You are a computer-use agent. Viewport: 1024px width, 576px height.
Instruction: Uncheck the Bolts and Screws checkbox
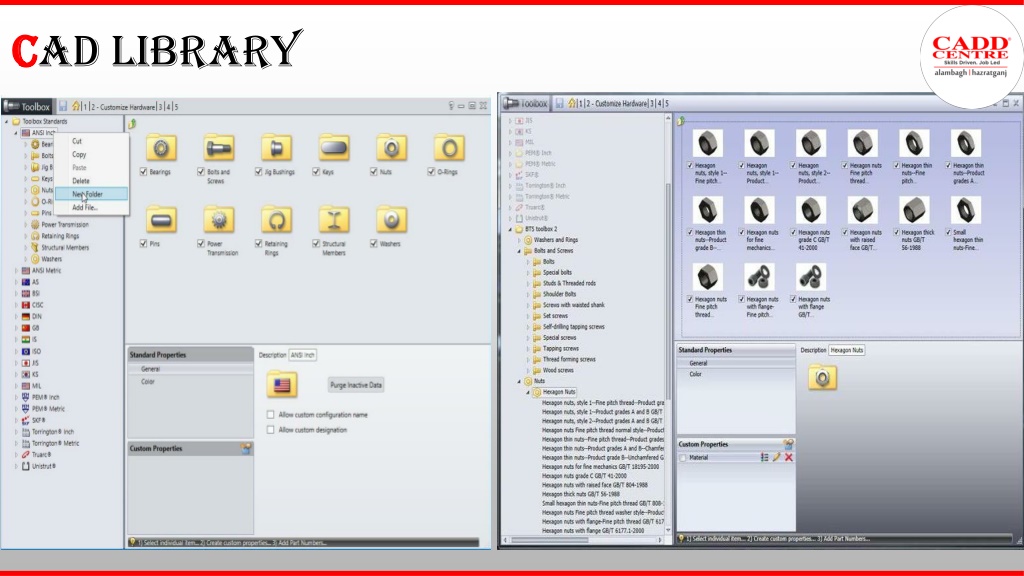200,172
